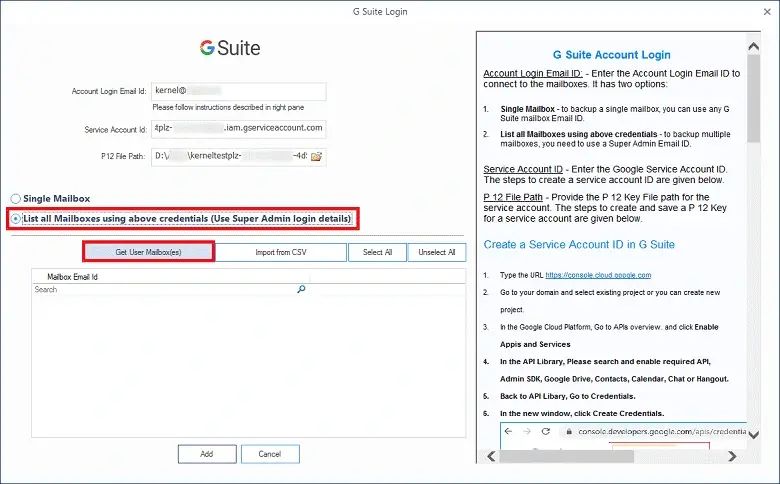Click the embedded browser address bar URL
The width and height of the screenshot is (780, 484).
tap(662, 431)
